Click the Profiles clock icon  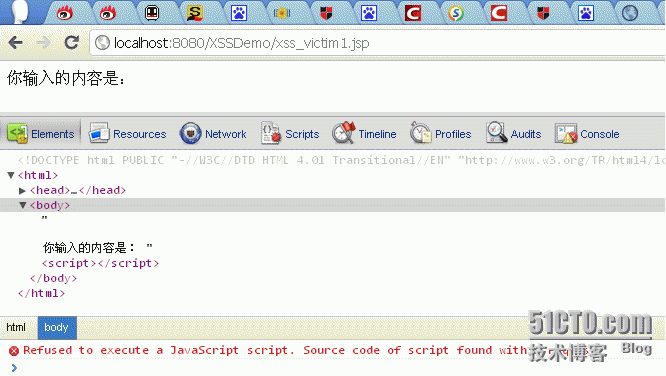(420, 133)
